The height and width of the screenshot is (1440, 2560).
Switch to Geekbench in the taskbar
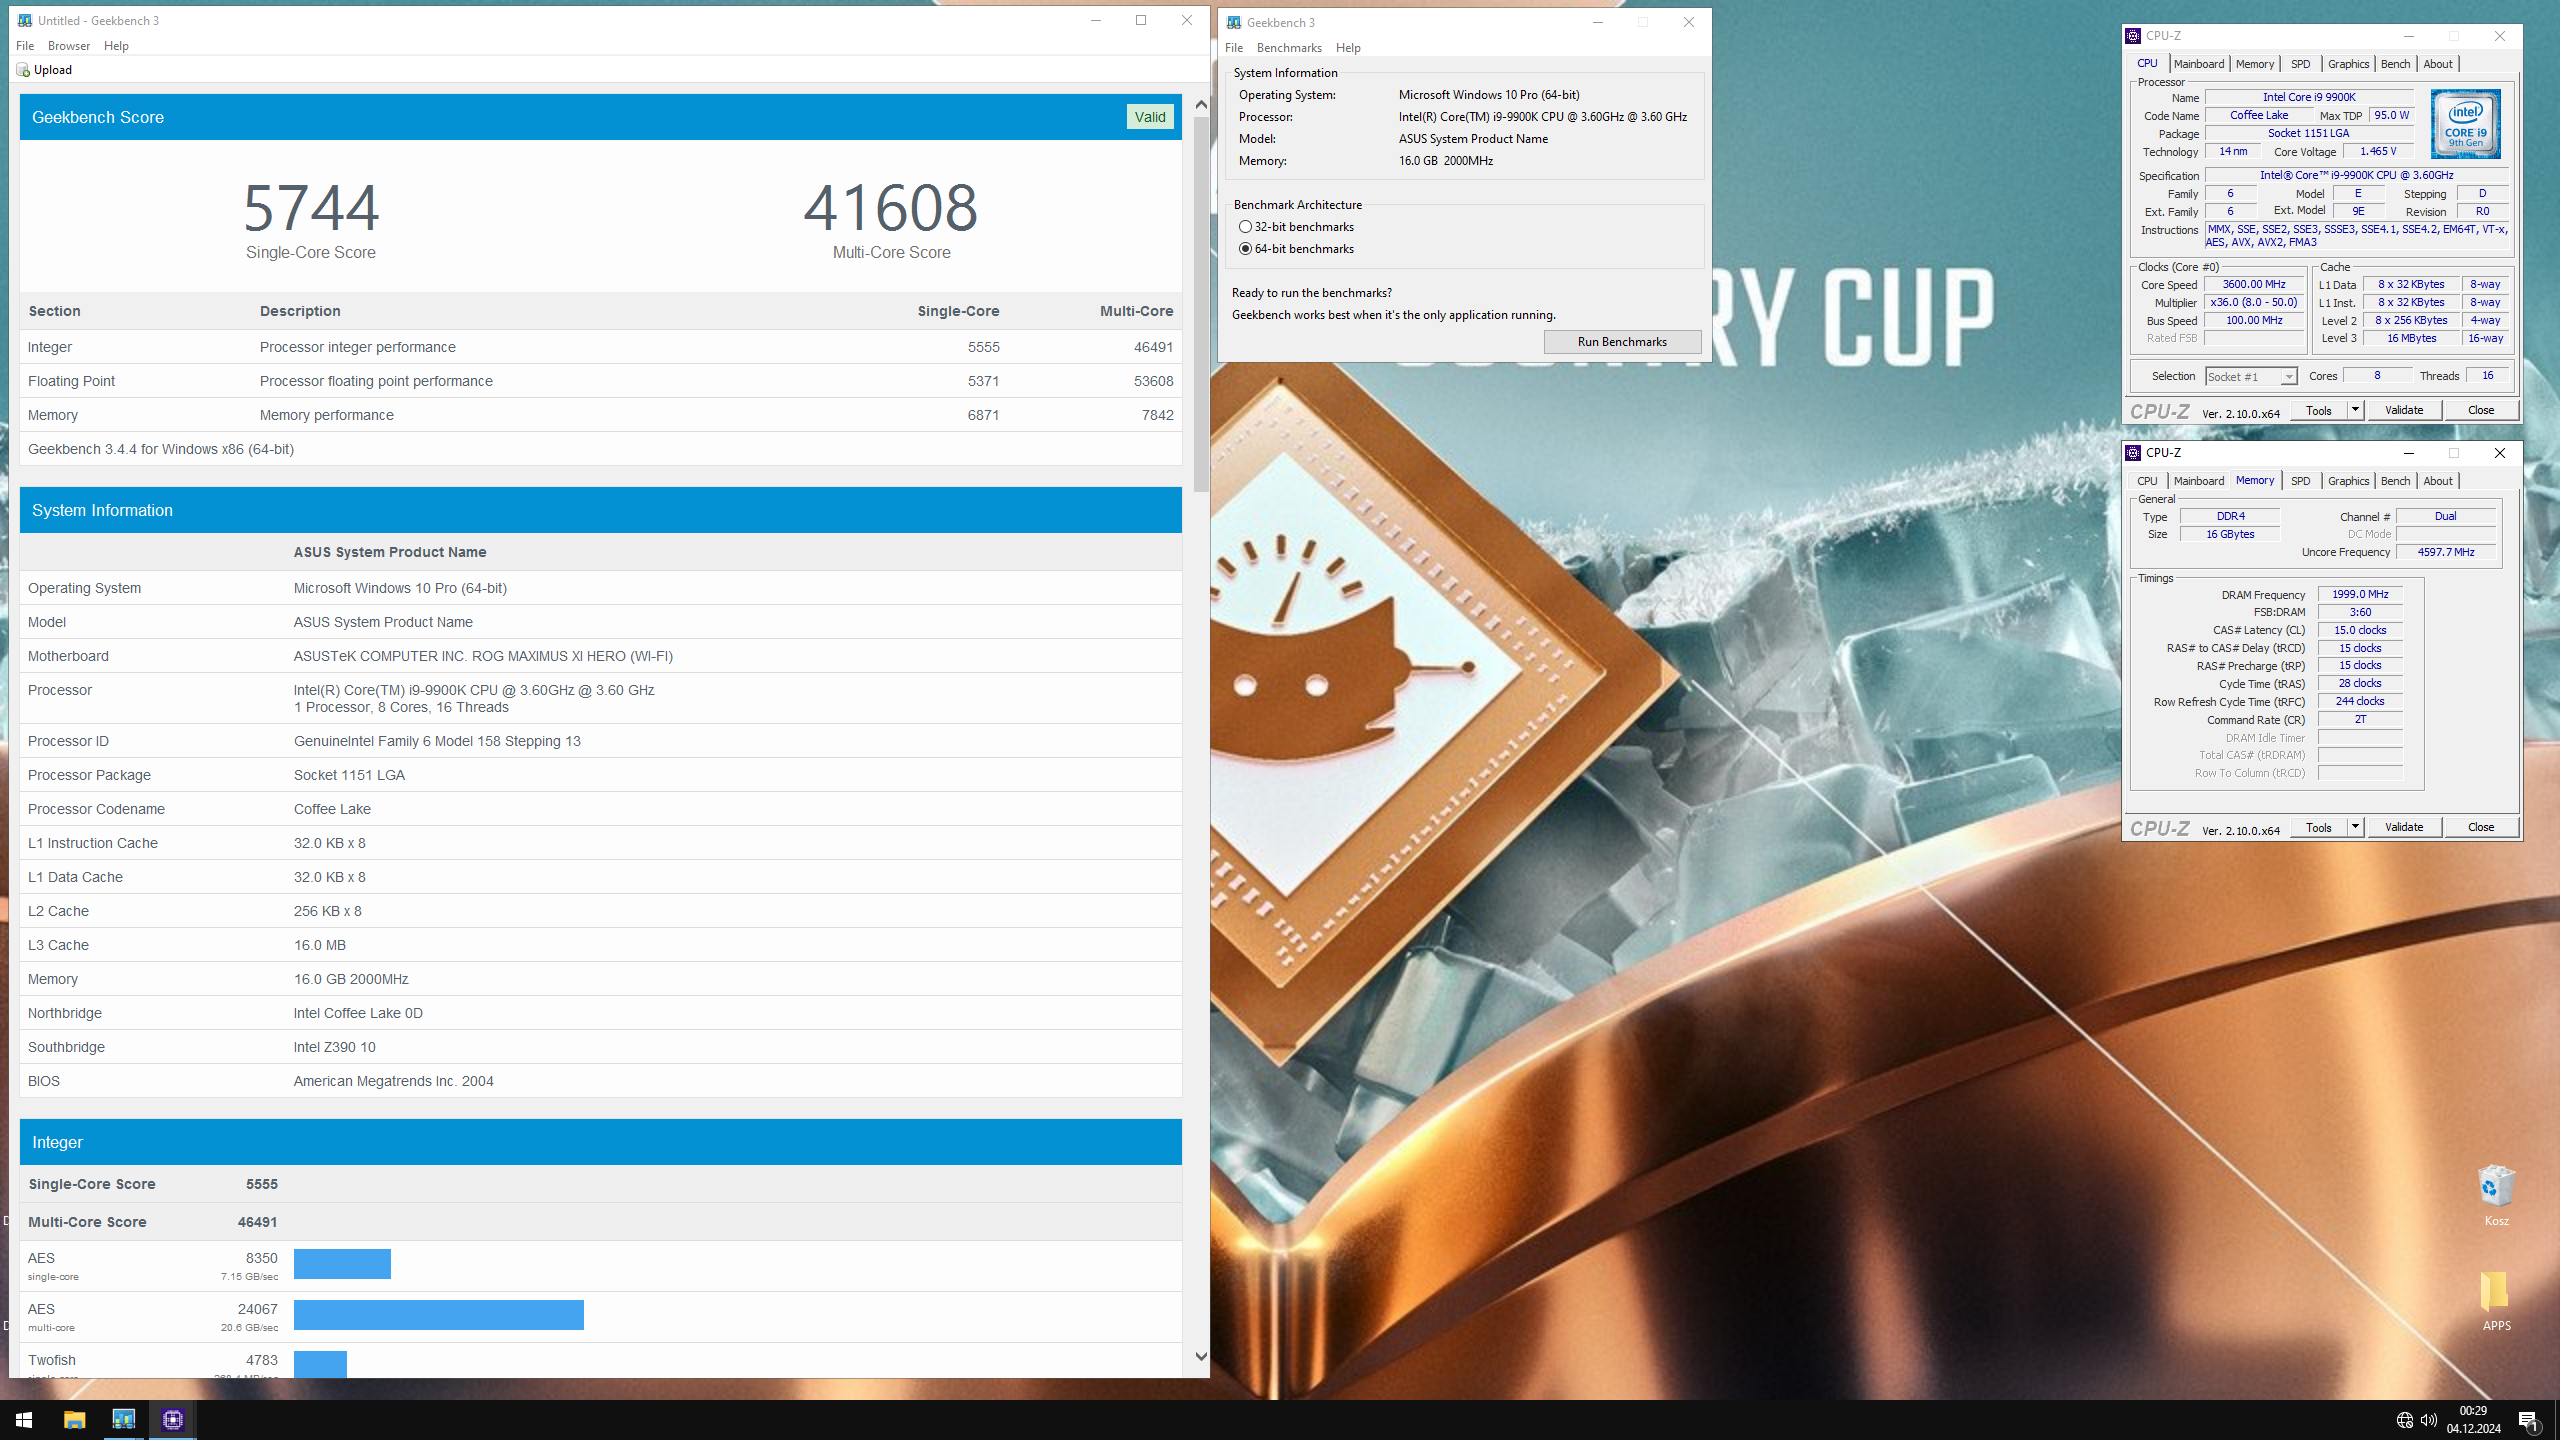click(124, 1419)
